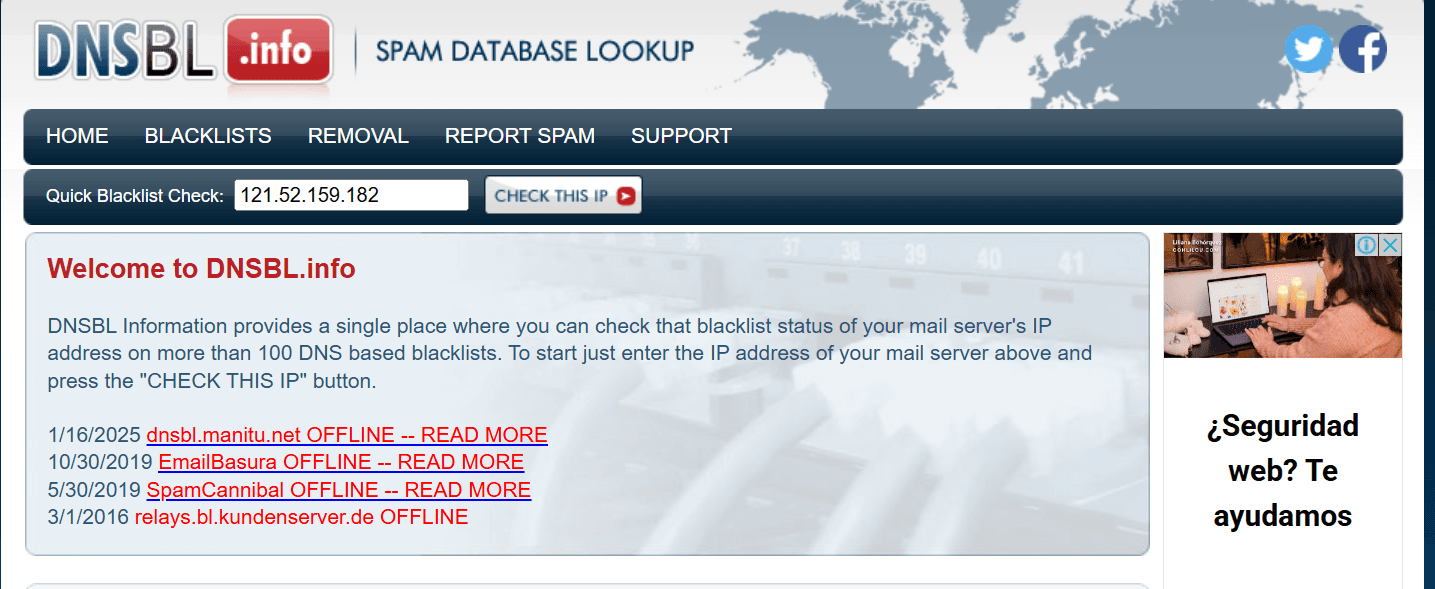The width and height of the screenshot is (1435, 589).
Task: Open dnsbl.manitu.net OFFLINE READ MORE link
Action: 347,435
